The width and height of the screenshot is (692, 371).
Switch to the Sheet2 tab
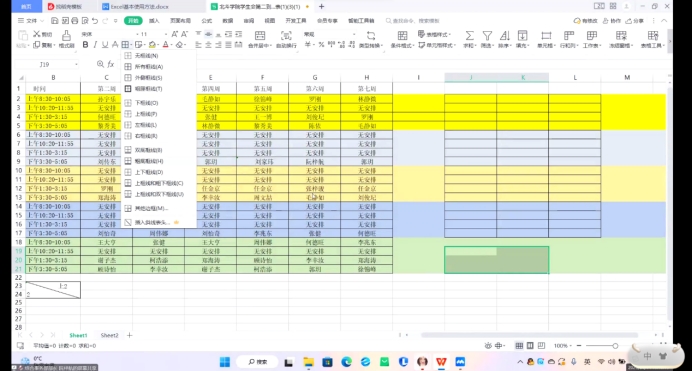109,335
